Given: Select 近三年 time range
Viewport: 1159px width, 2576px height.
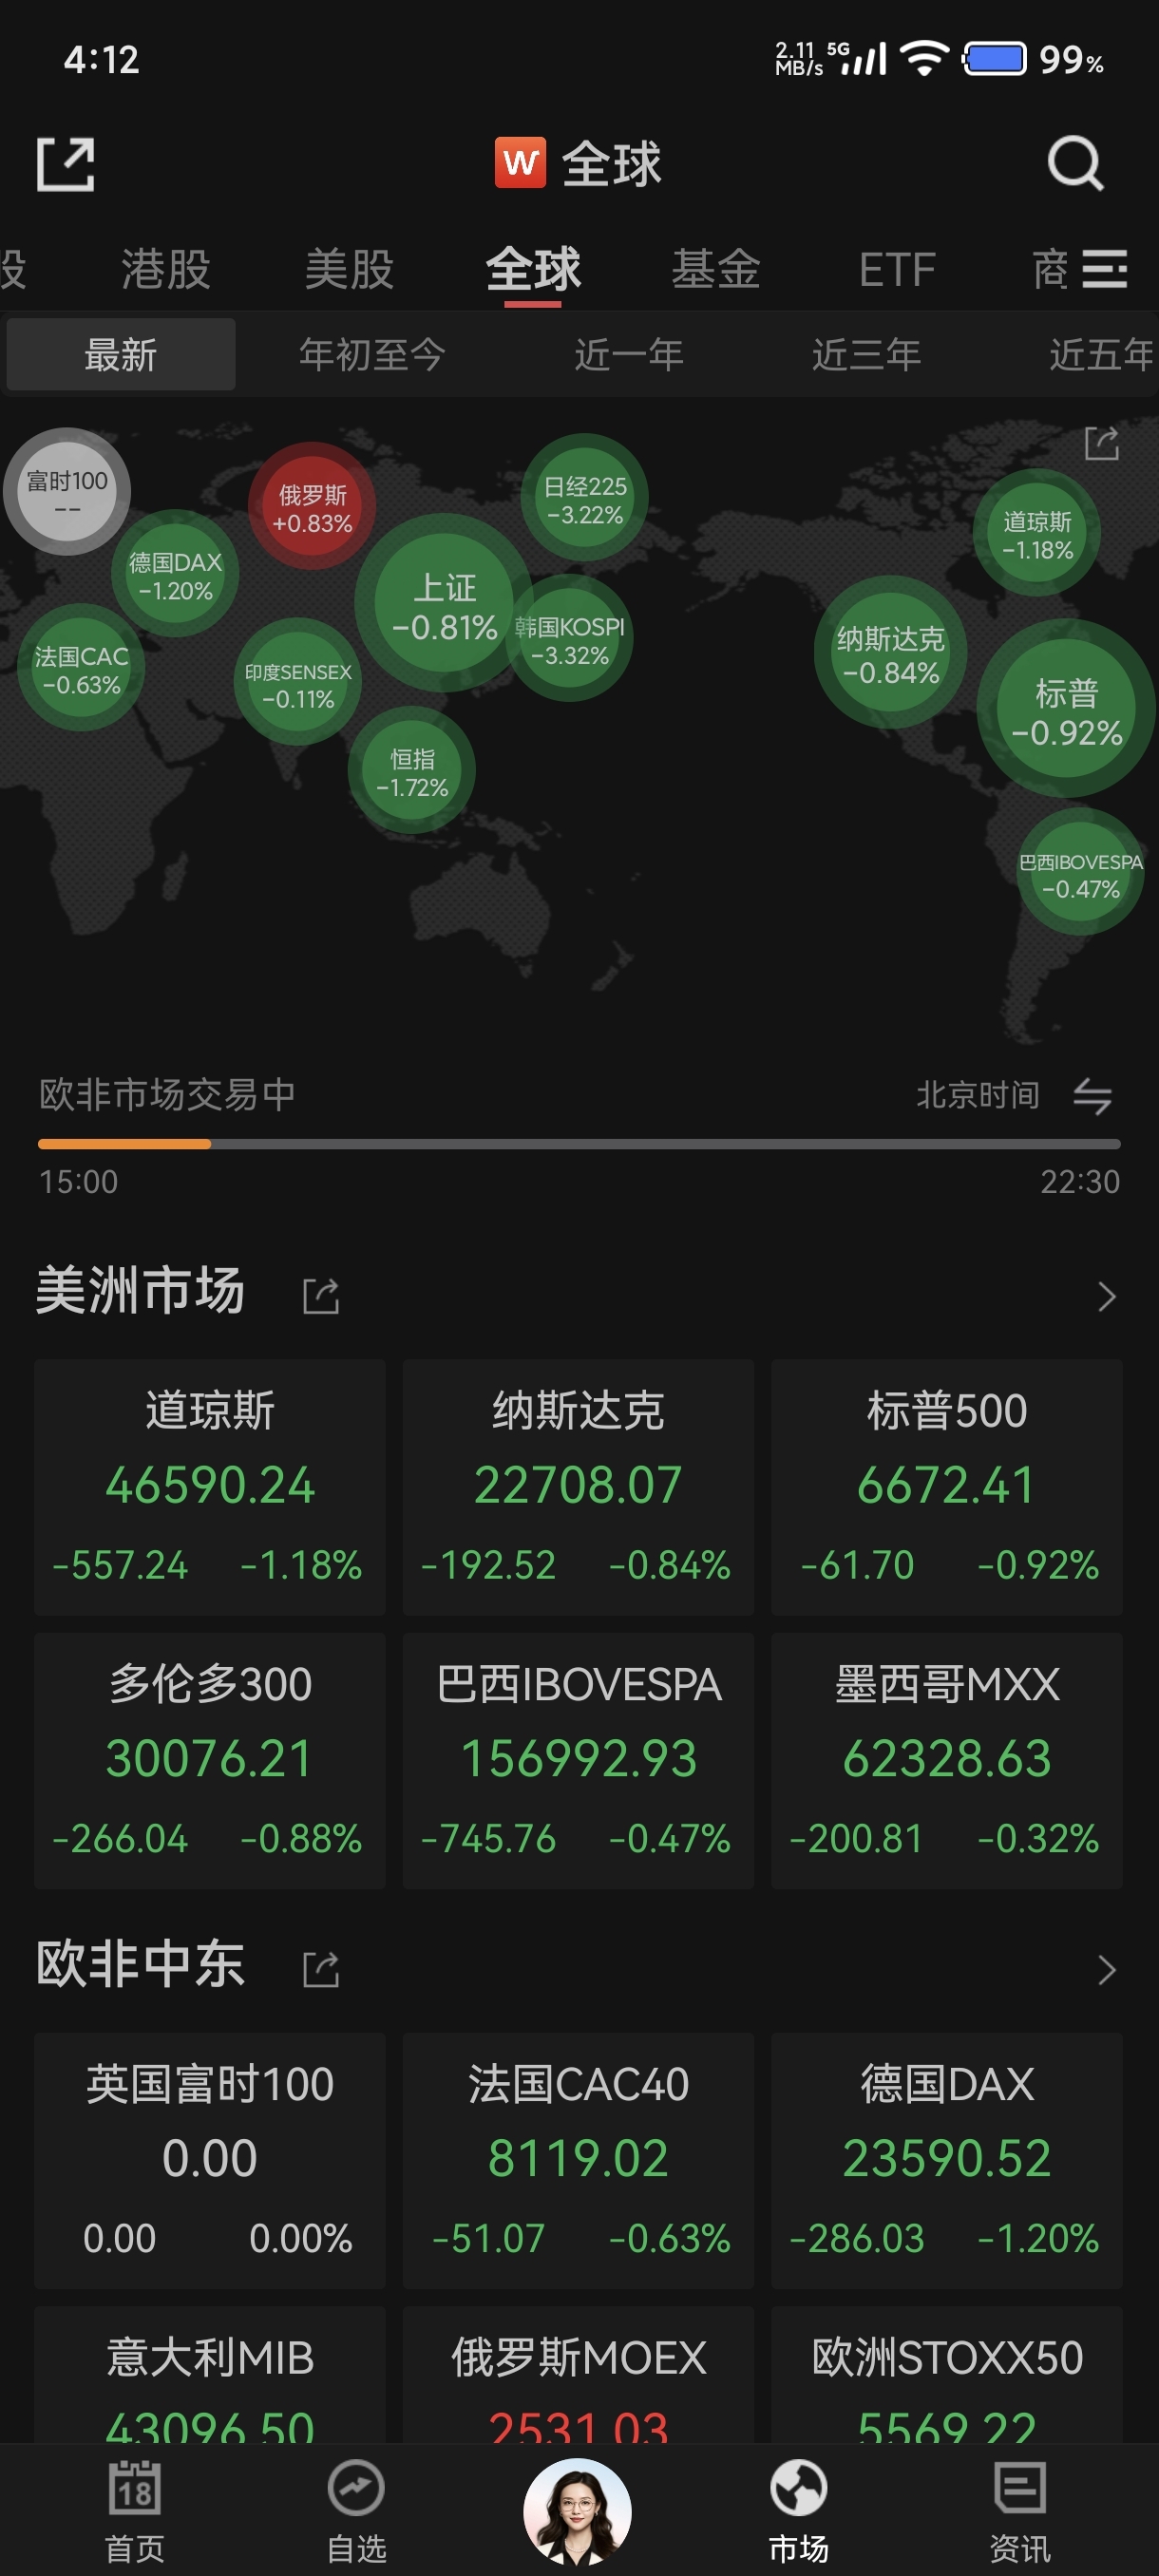Looking at the screenshot, I should 866,355.
